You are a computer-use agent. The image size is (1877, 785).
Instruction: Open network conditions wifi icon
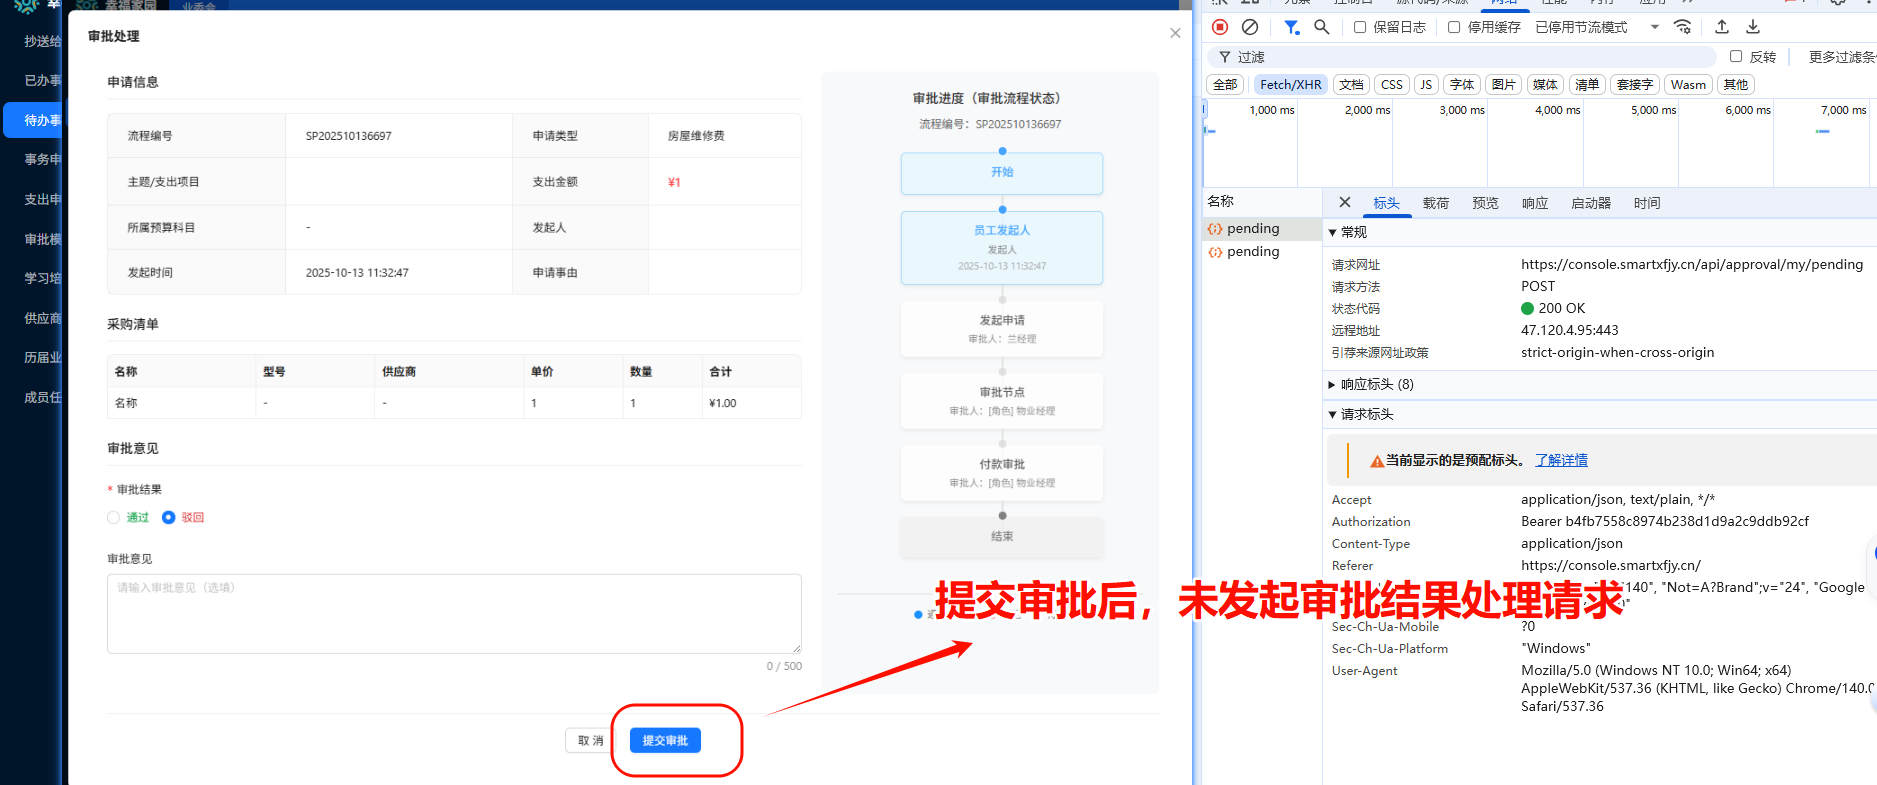tap(1683, 27)
